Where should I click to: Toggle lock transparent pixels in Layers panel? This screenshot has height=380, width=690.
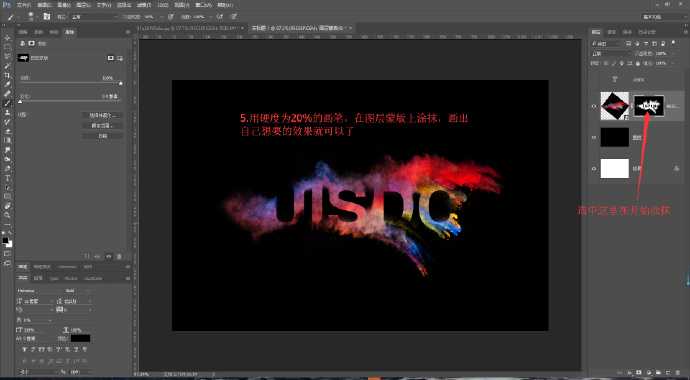click(x=607, y=63)
